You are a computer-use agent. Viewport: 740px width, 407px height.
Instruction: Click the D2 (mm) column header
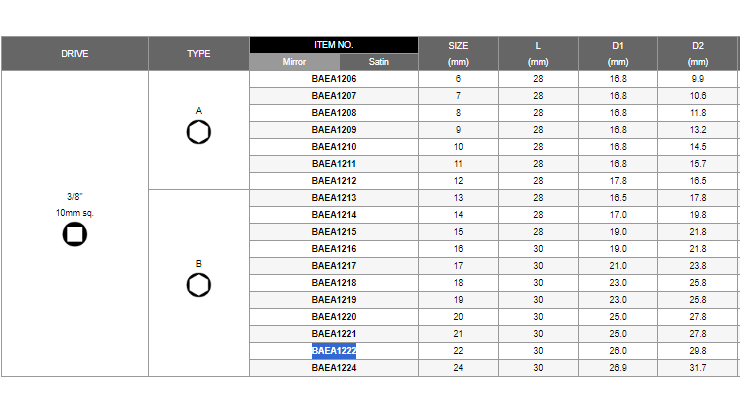tap(698, 54)
